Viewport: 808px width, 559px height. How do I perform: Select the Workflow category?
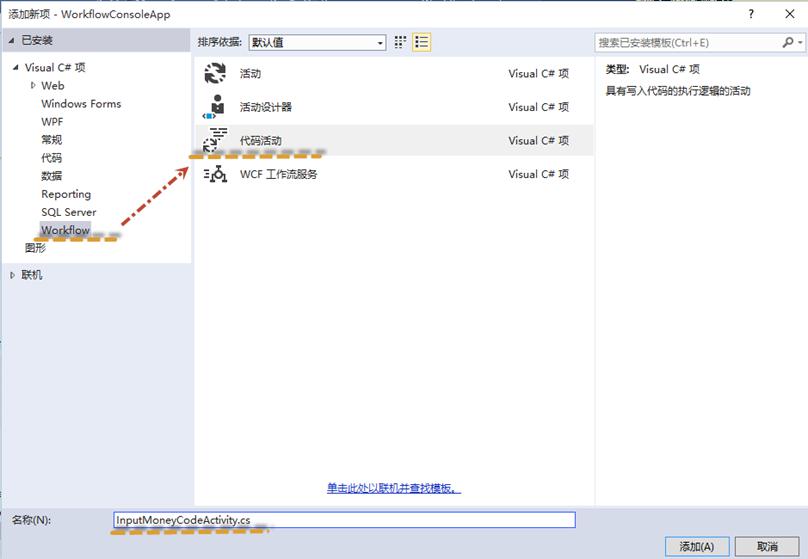point(65,230)
